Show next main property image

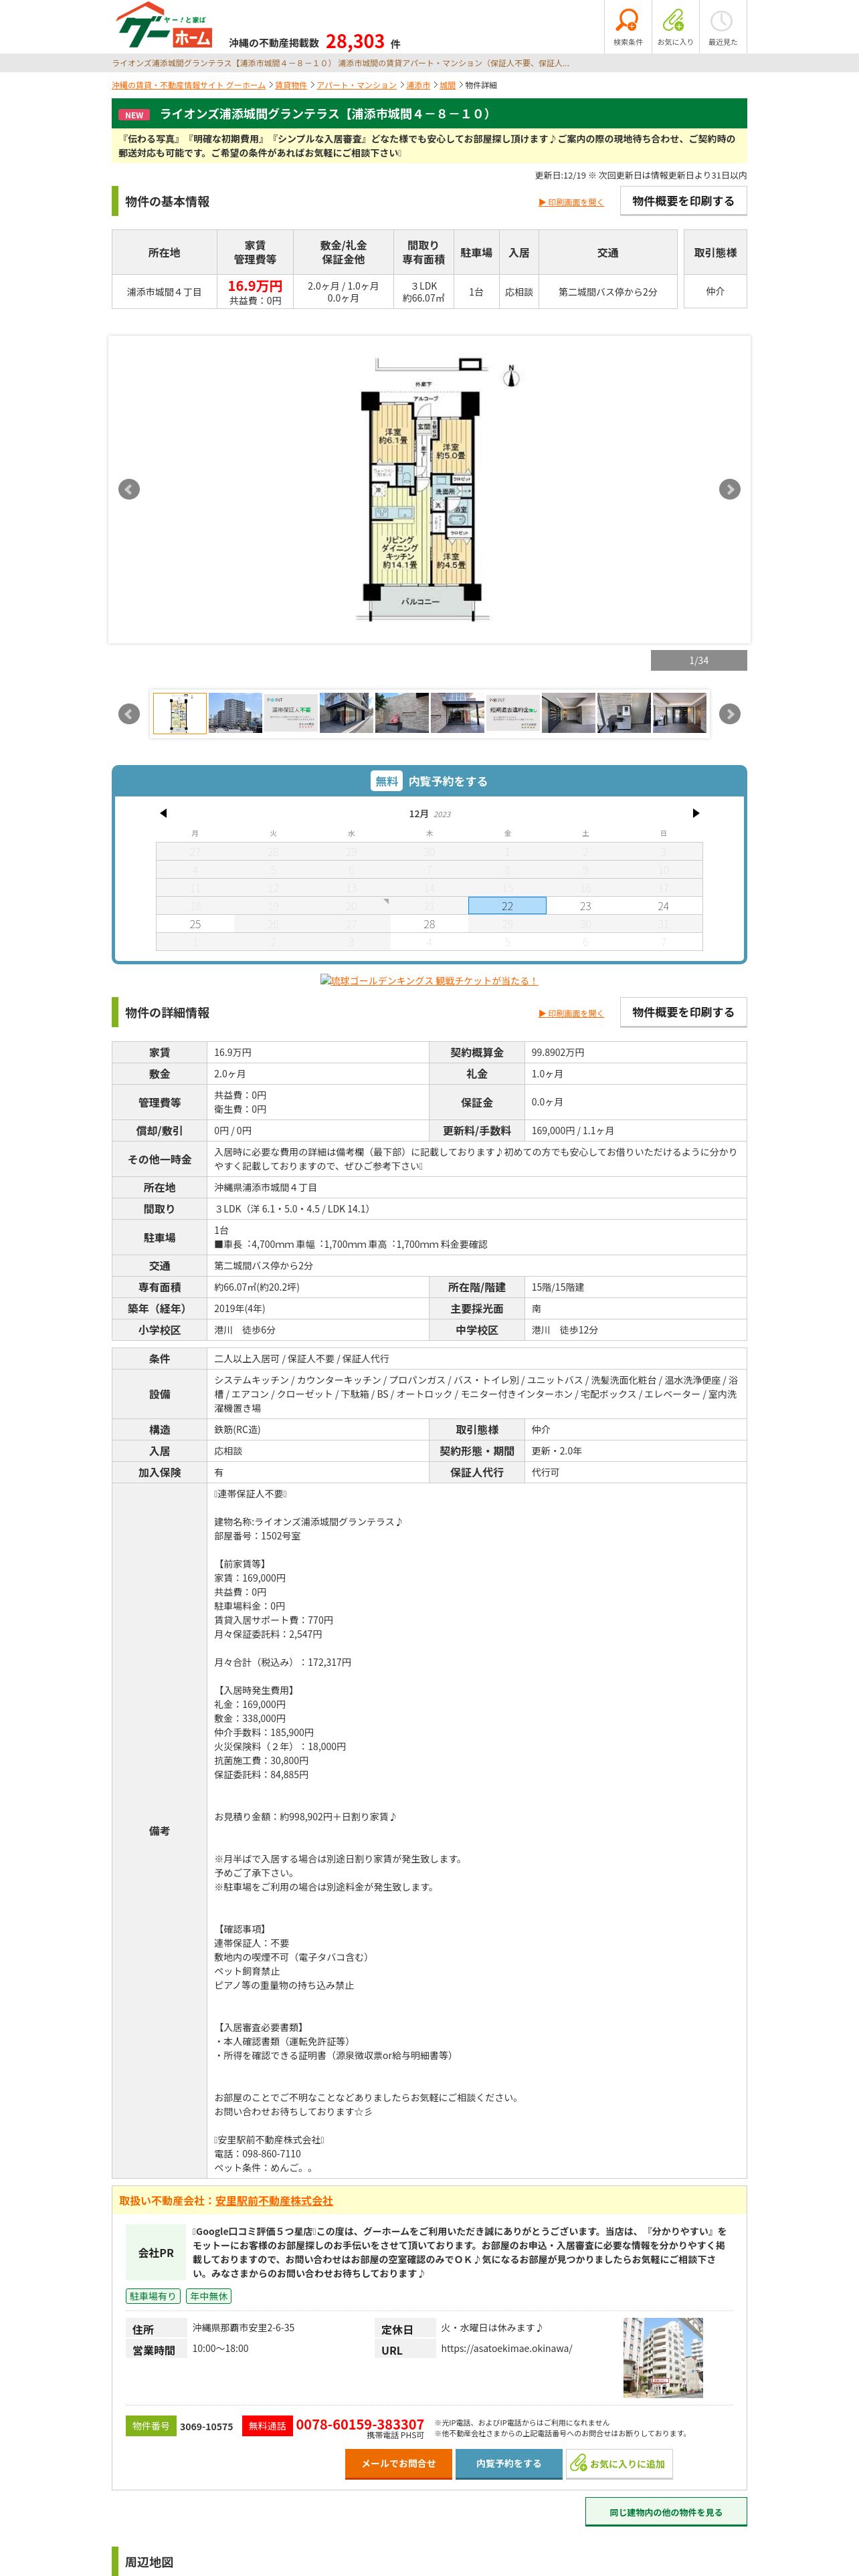point(730,489)
